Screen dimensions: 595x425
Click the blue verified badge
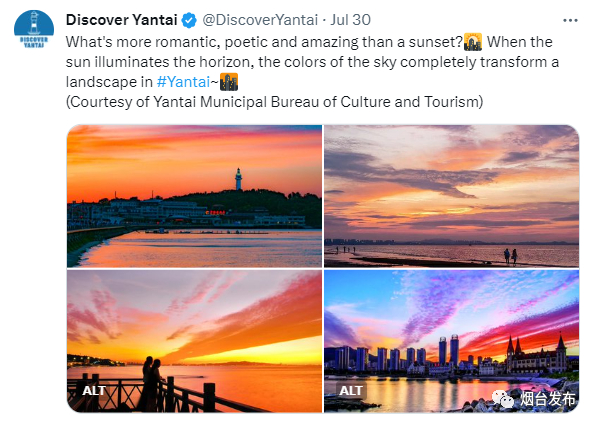click(x=189, y=20)
